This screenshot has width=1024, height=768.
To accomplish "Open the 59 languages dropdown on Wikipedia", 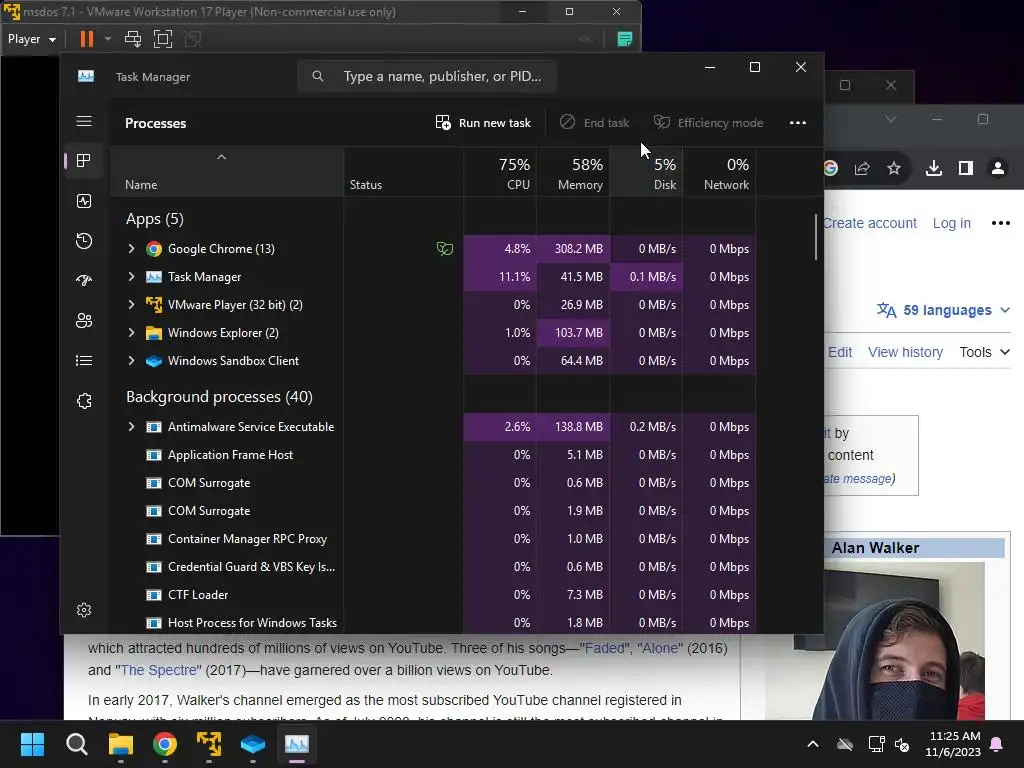I will [943, 310].
